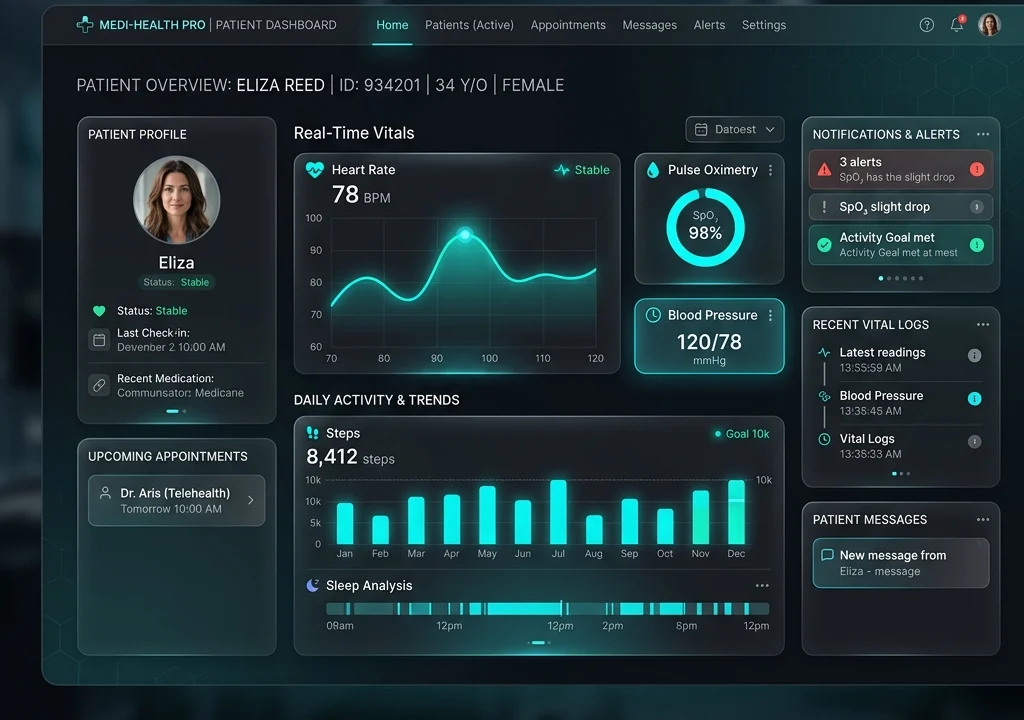The image size is (1024, 720).
Task: Switch to the Home tab
Action: (x=392, y=25)
